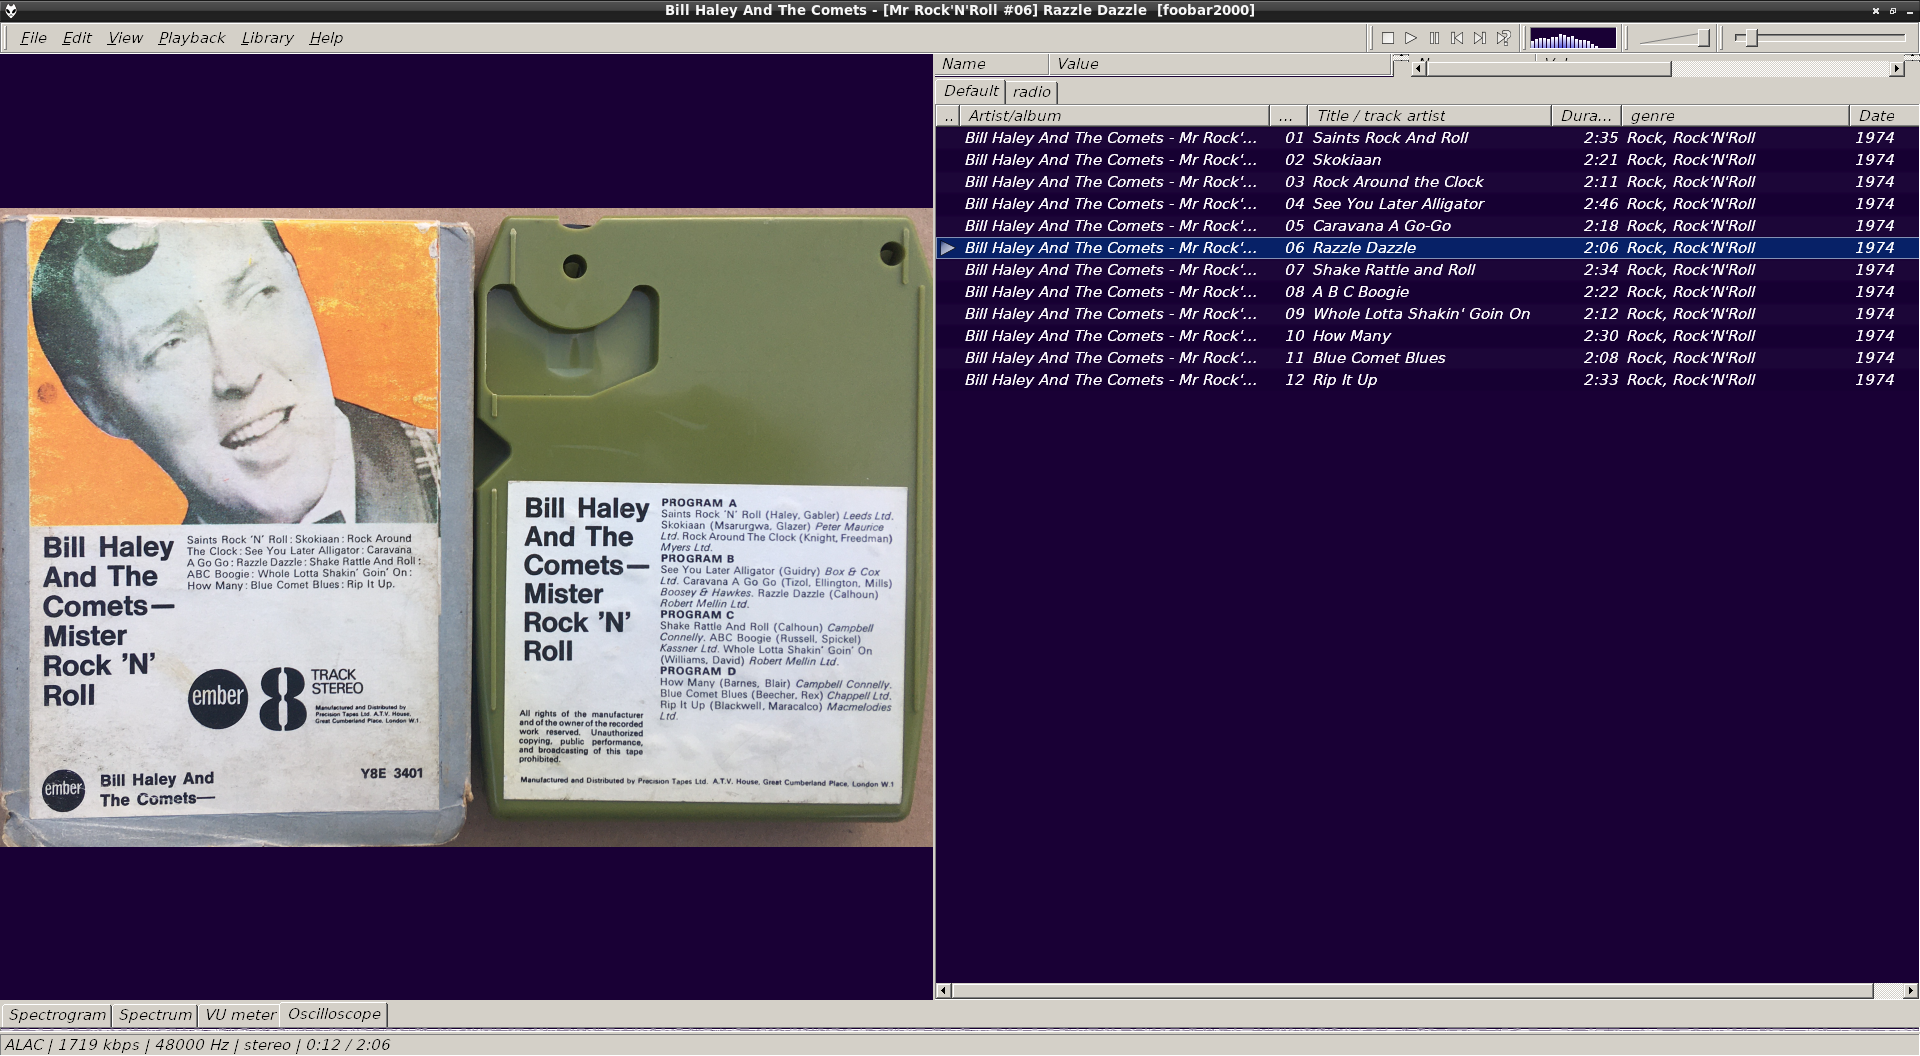Click the Value column header in properties
Viewport: 1920px width, 1056px height.
(1220, 64)
